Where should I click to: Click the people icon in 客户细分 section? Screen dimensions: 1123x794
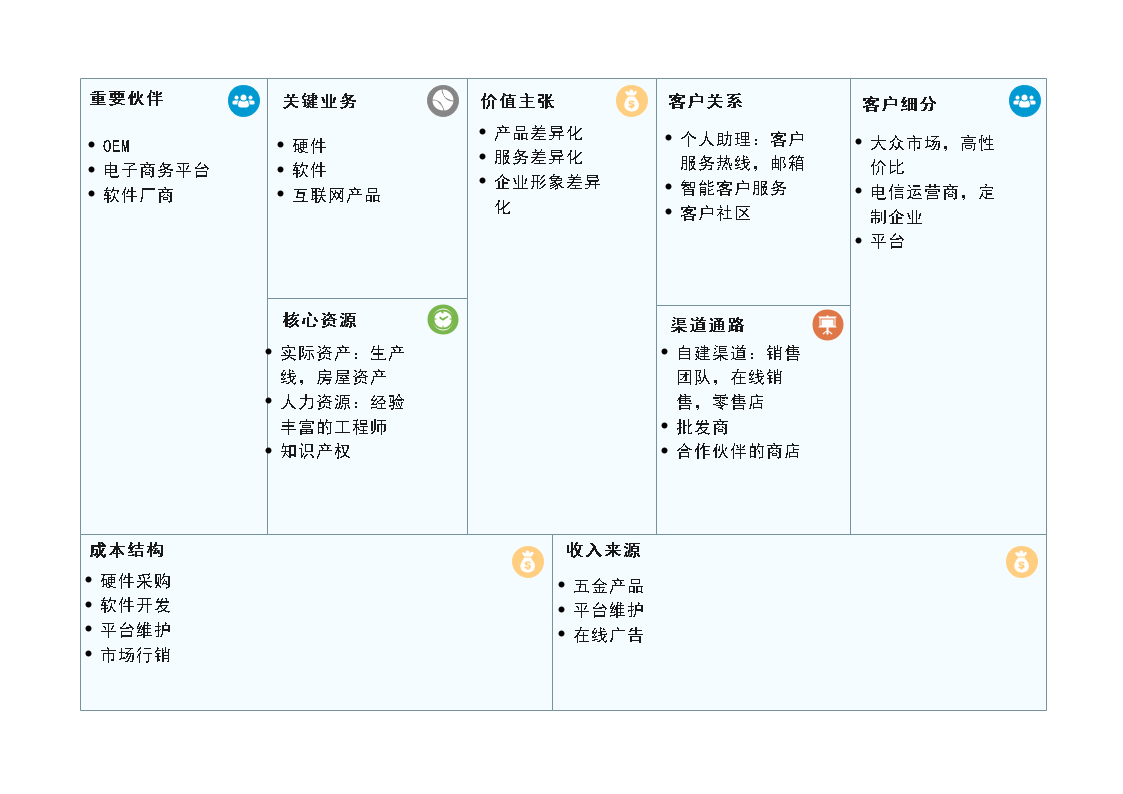pyautogui.click(x=1025, y=101)
